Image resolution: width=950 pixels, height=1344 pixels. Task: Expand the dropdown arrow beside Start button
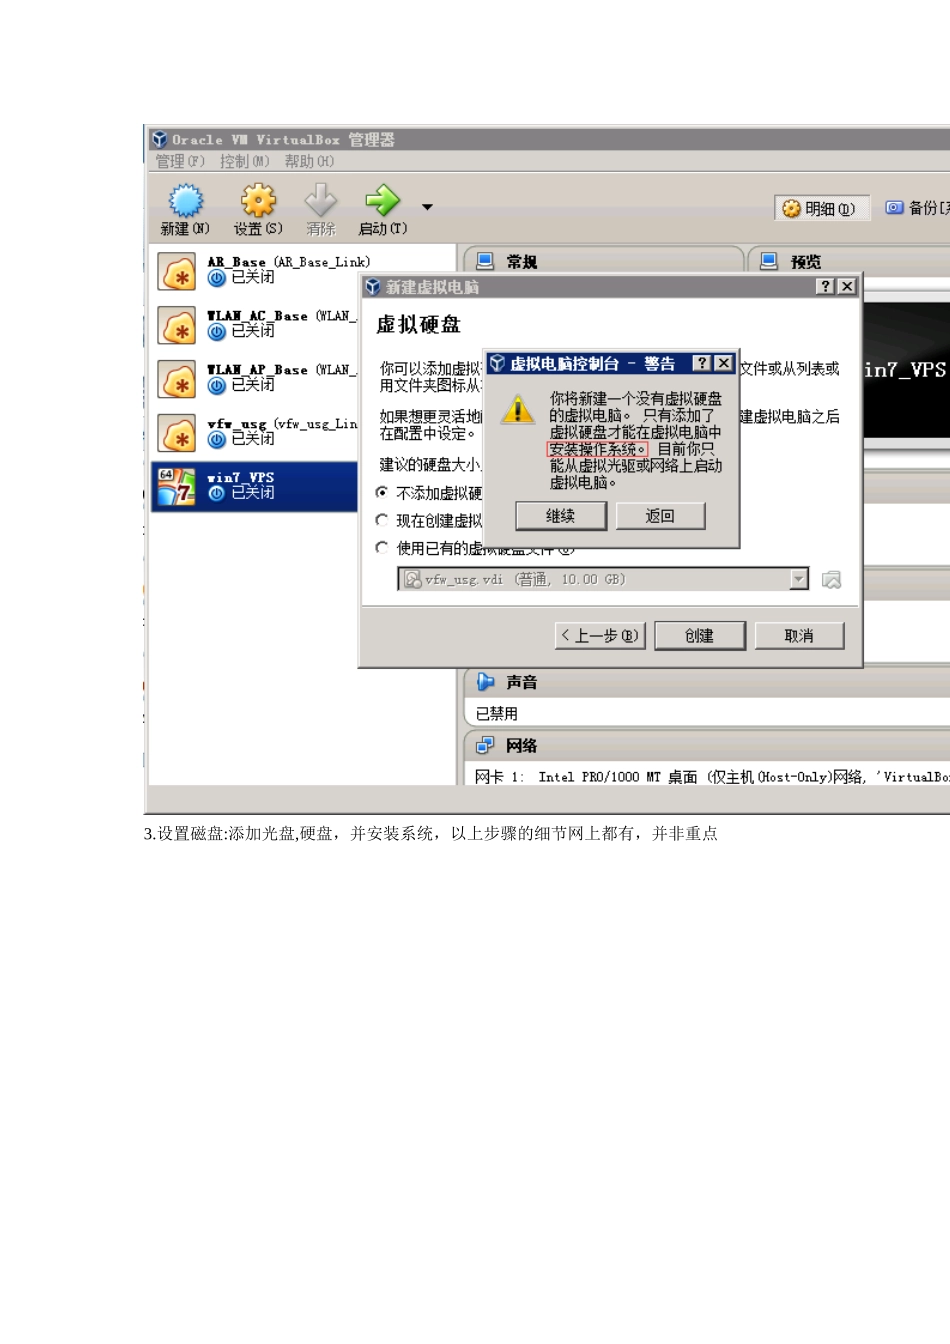tap(427, 207)
